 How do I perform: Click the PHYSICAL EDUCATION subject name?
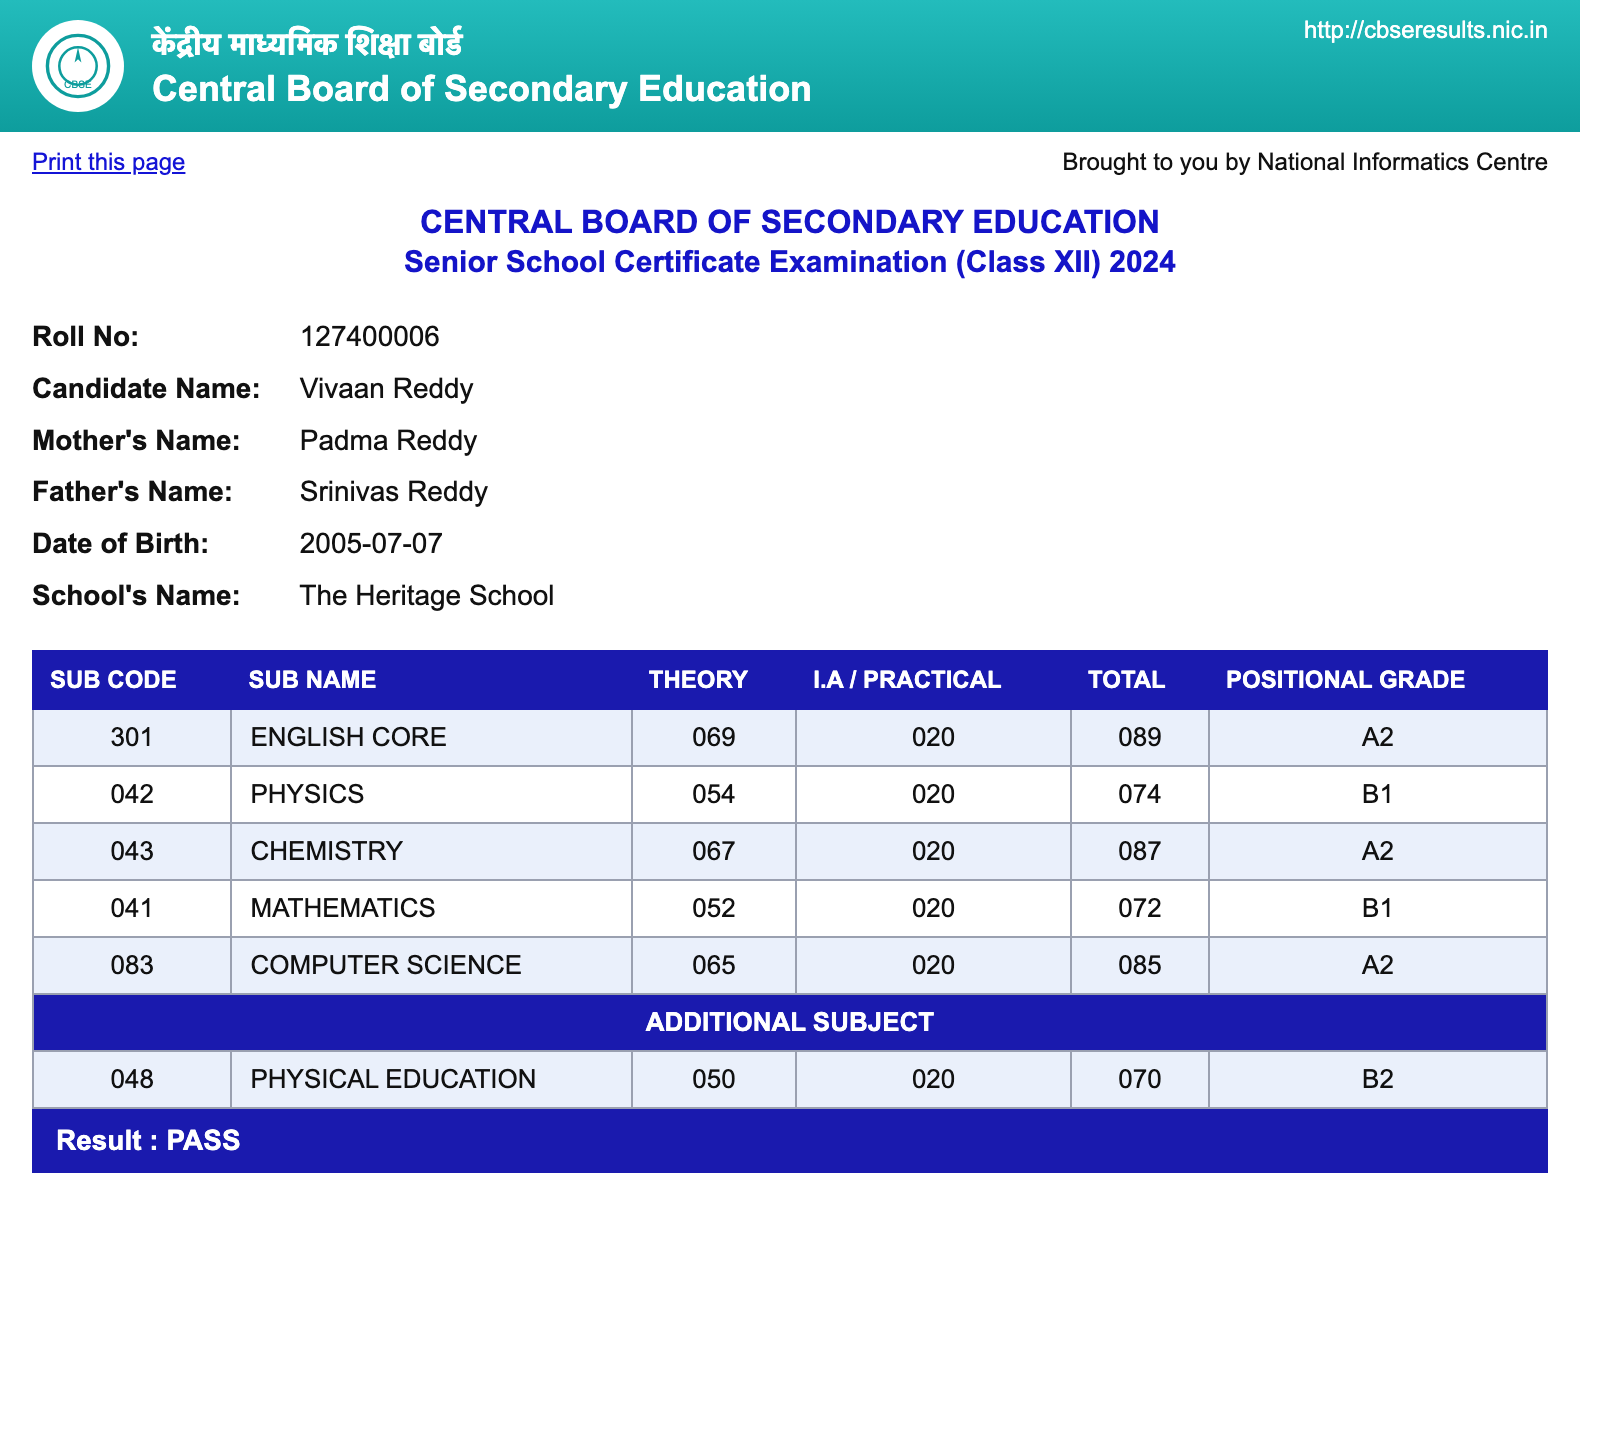393,1080
